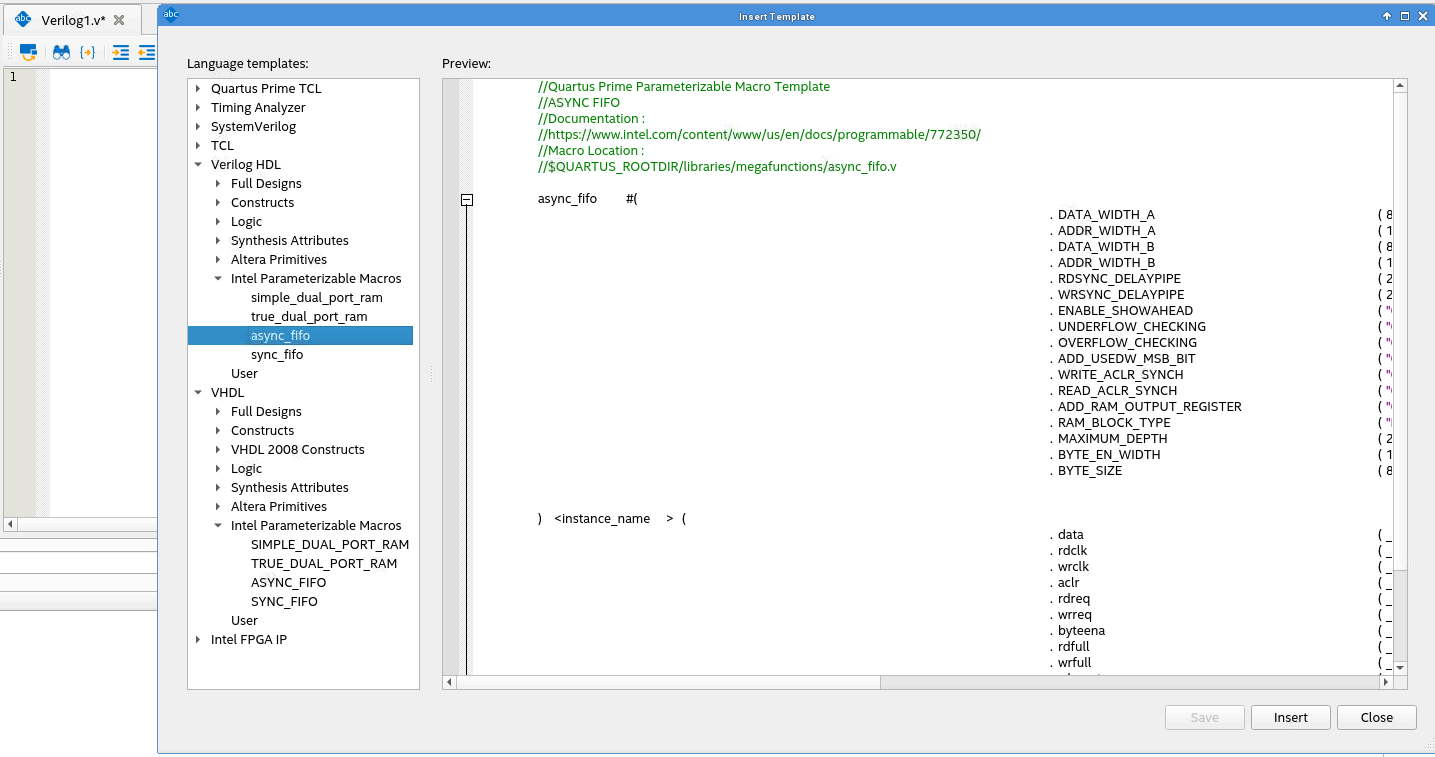This screenshot has width=1435, height=757.
Task: Select the sync_fifo template
Action: [277, 355]
